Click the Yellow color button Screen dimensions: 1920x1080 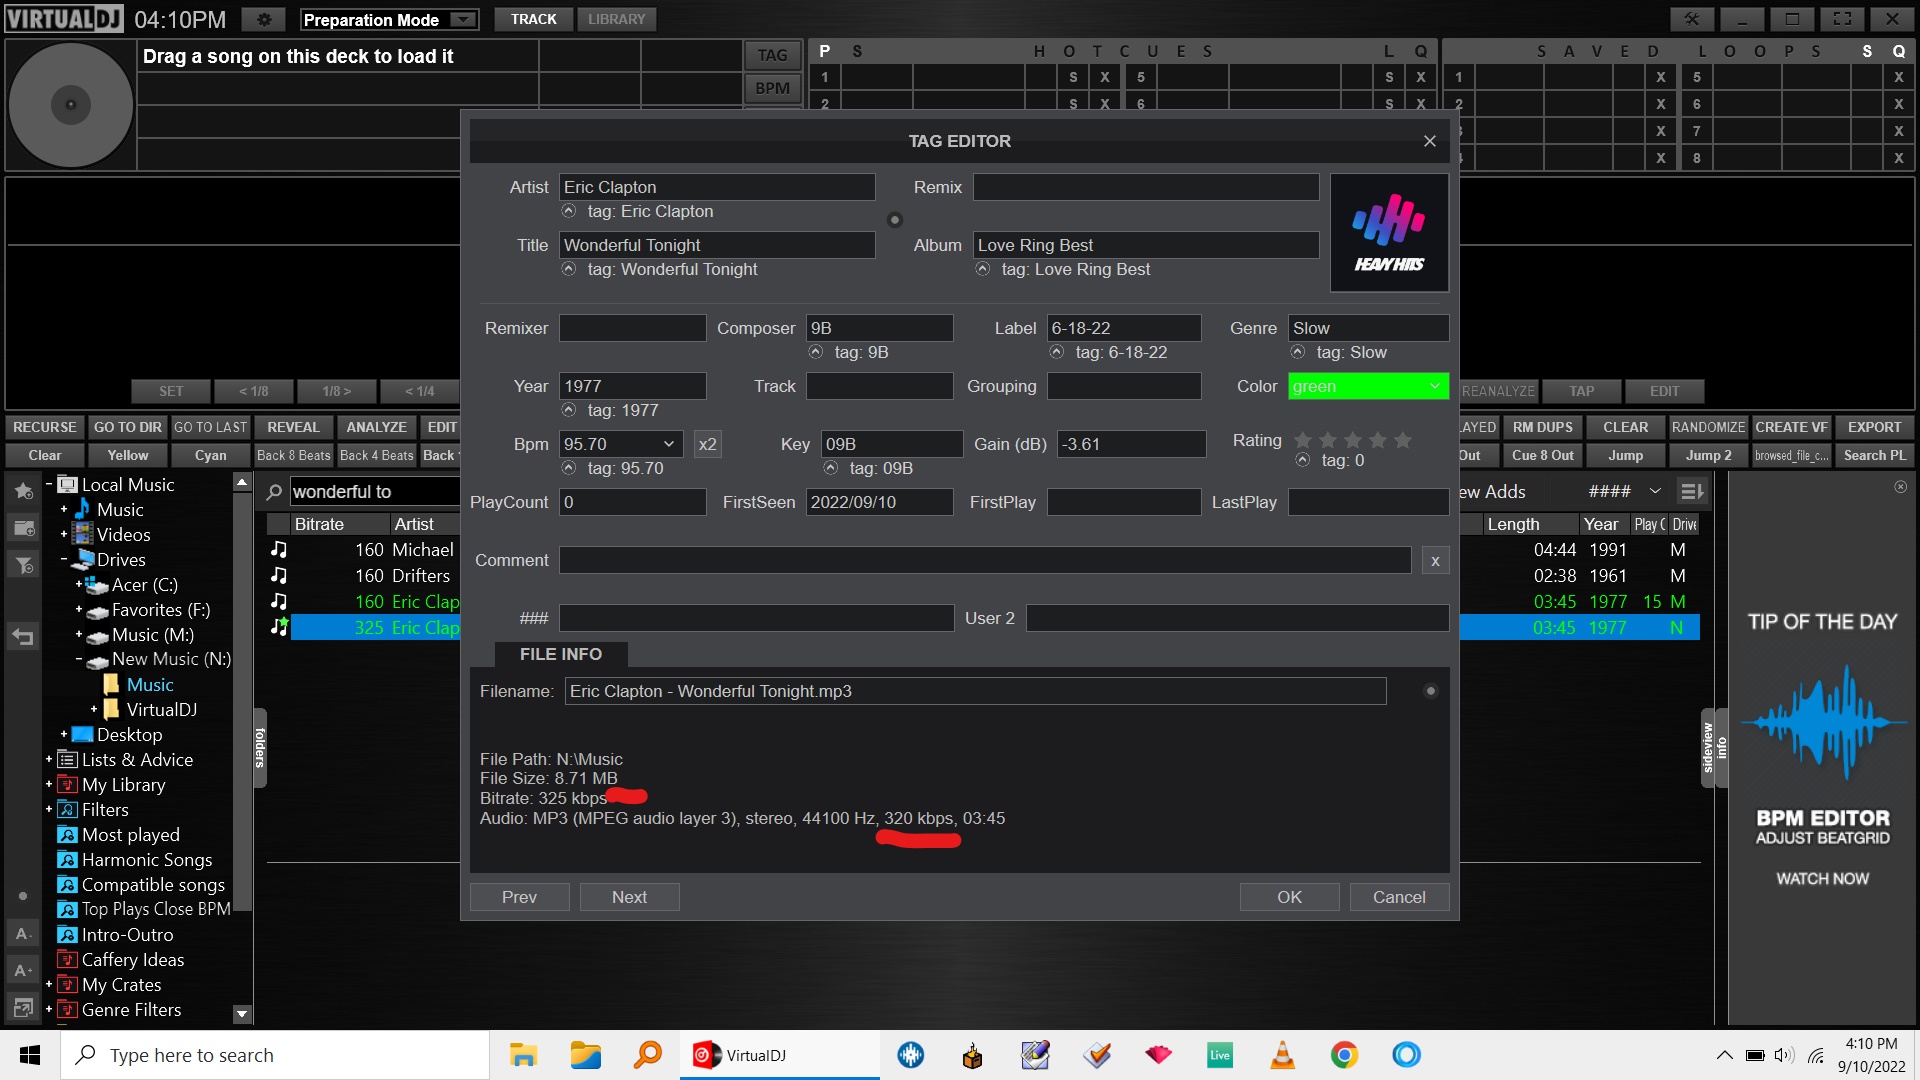(128, 455)
